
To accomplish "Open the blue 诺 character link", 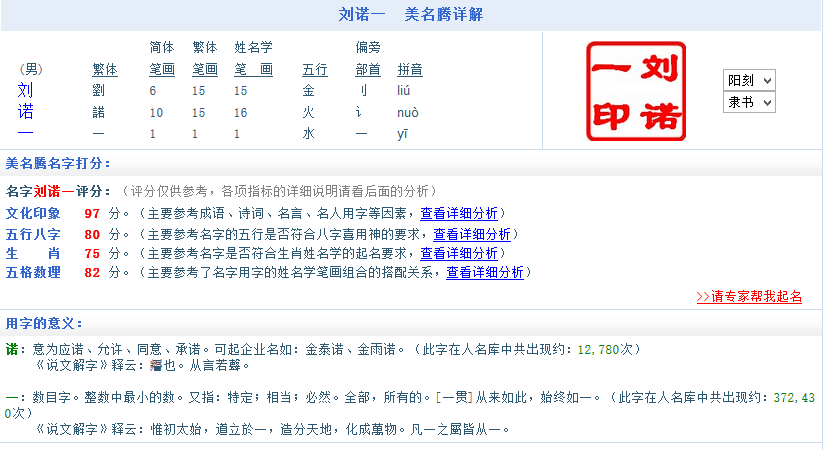I will point(25,112).
